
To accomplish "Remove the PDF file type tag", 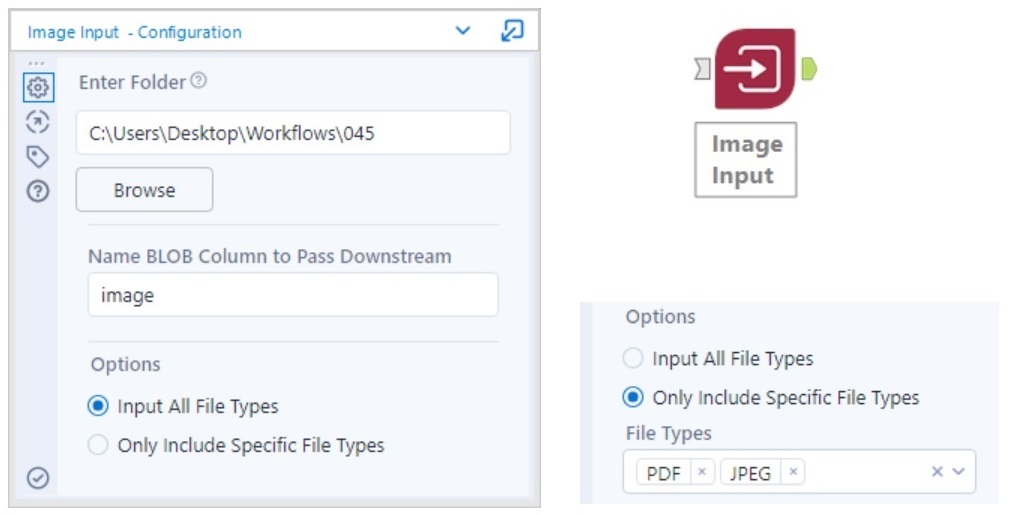I will click(702, 472).
